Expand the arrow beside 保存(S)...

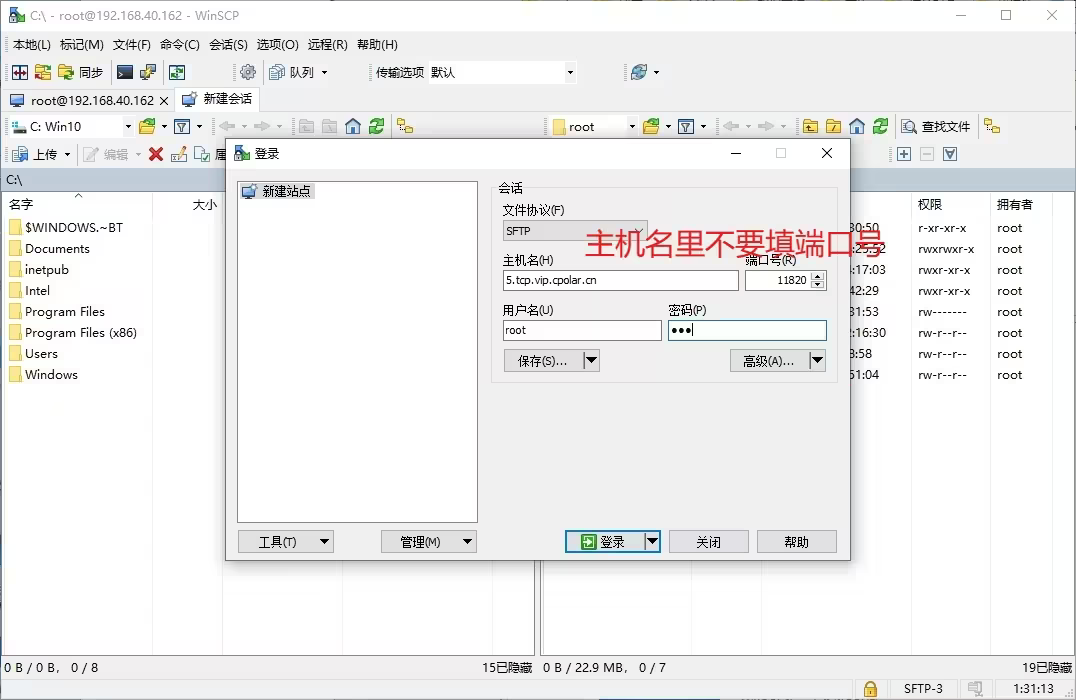coord(592,360)
